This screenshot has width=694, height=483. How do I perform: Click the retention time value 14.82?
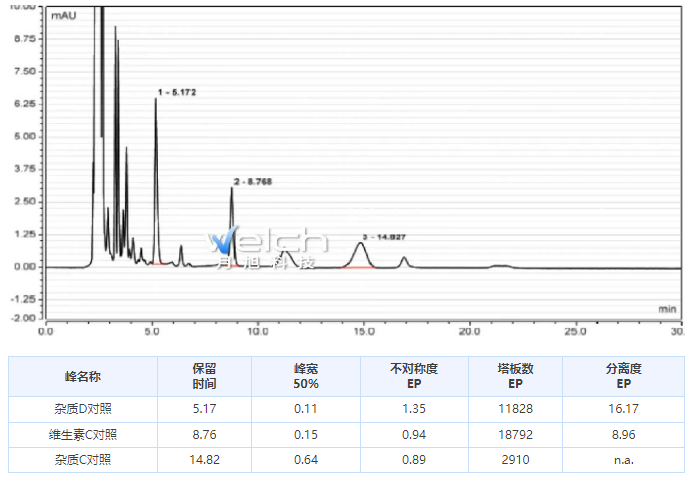tap(205, 460)
